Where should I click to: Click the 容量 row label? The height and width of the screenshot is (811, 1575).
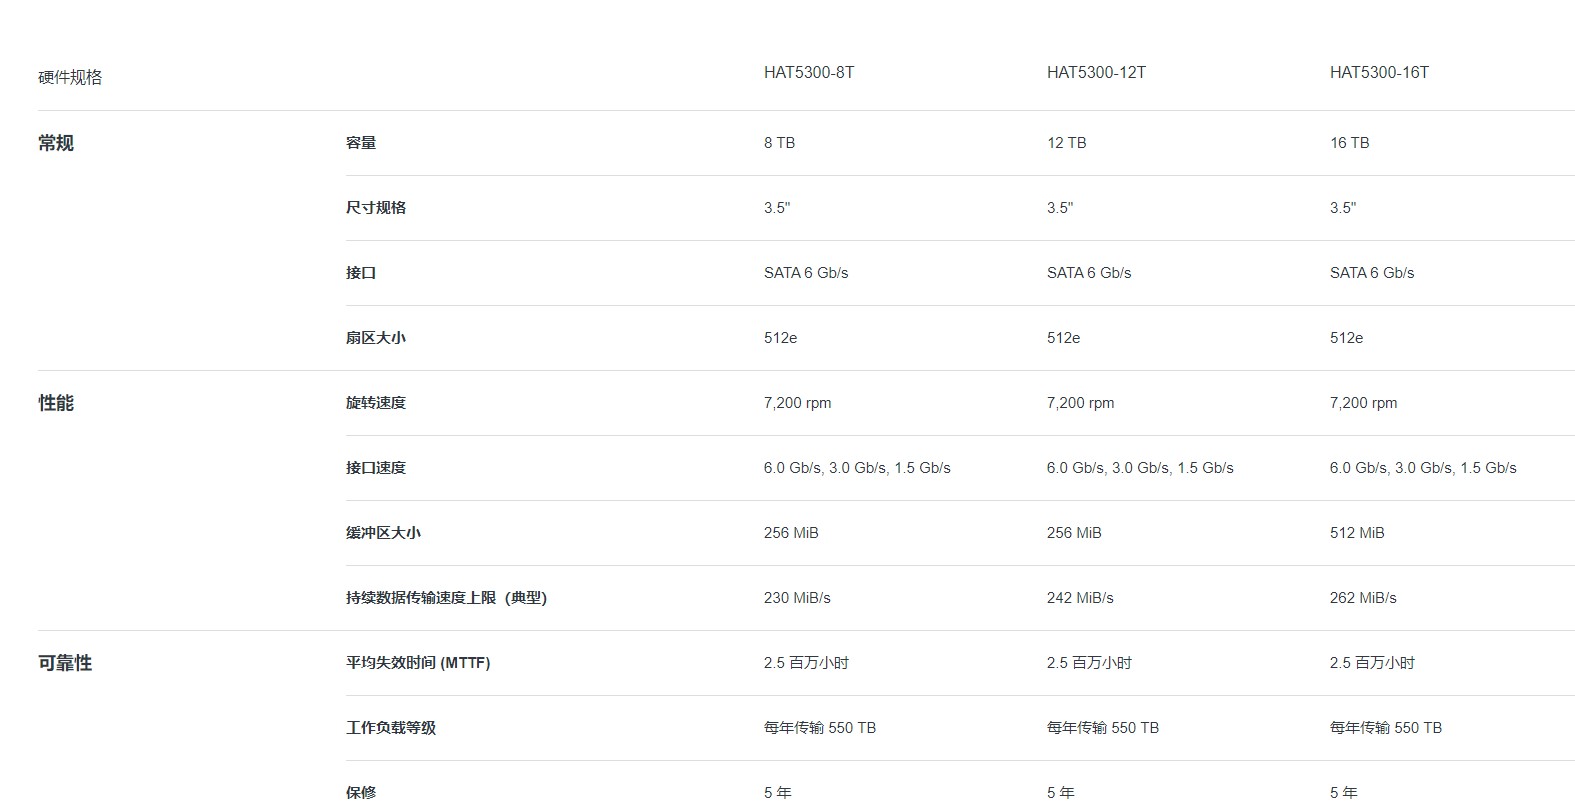pyautogui.click(x=361, y=143)
